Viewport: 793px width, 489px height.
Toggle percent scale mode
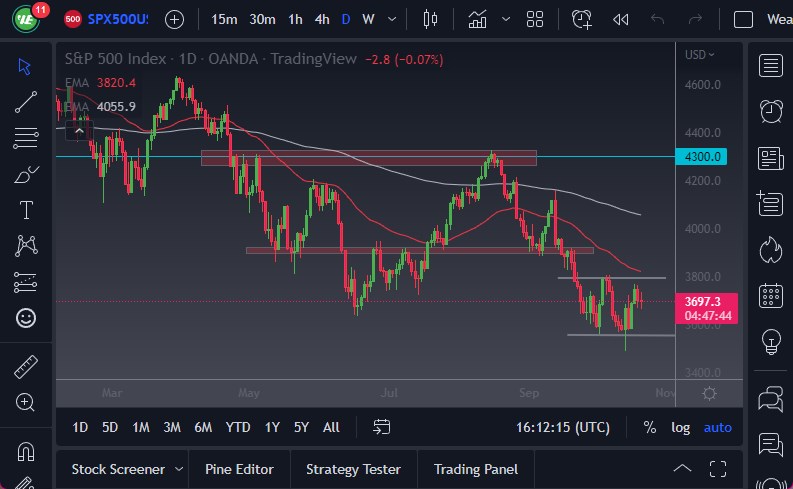tap(650, 427)
